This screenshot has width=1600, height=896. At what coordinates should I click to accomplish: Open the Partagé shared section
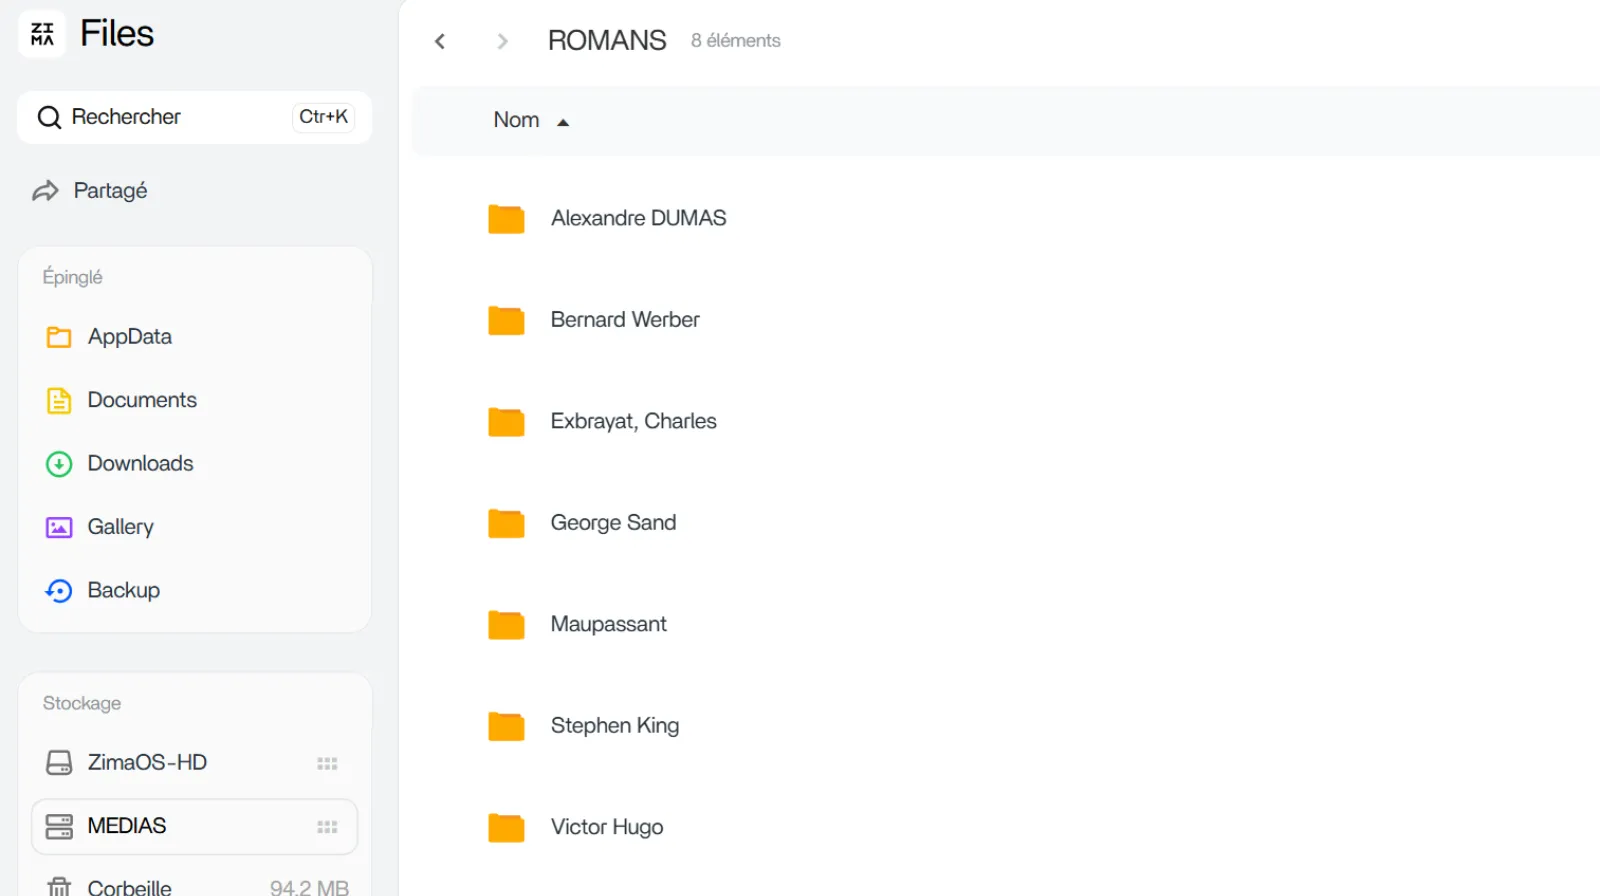coord(110,191)
